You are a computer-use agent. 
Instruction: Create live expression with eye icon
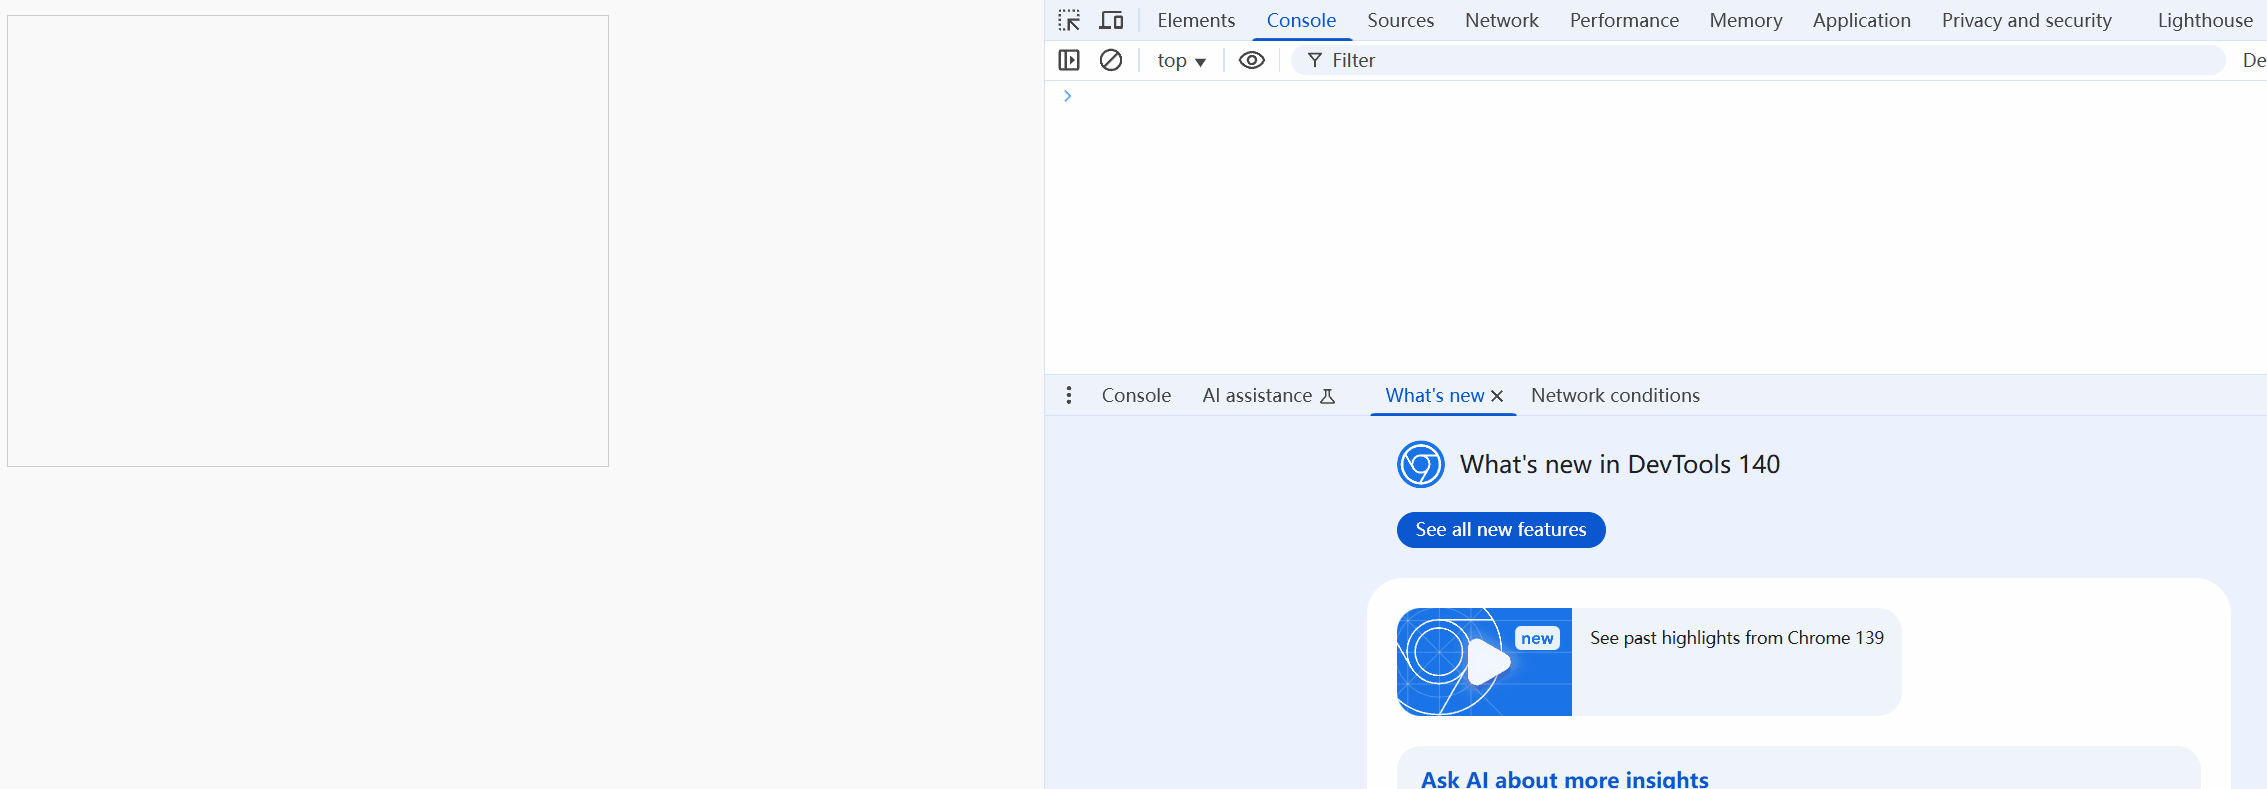pos(1252,60)
